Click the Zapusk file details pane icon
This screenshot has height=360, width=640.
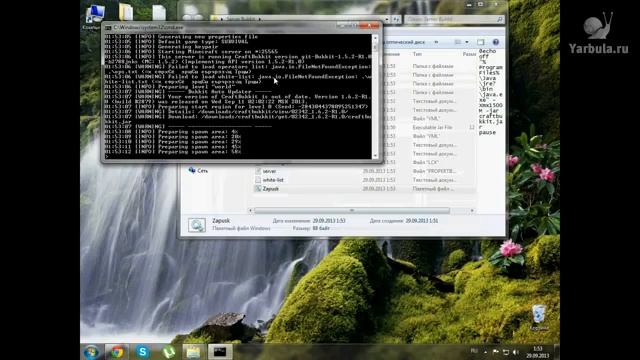click(197, 224)
